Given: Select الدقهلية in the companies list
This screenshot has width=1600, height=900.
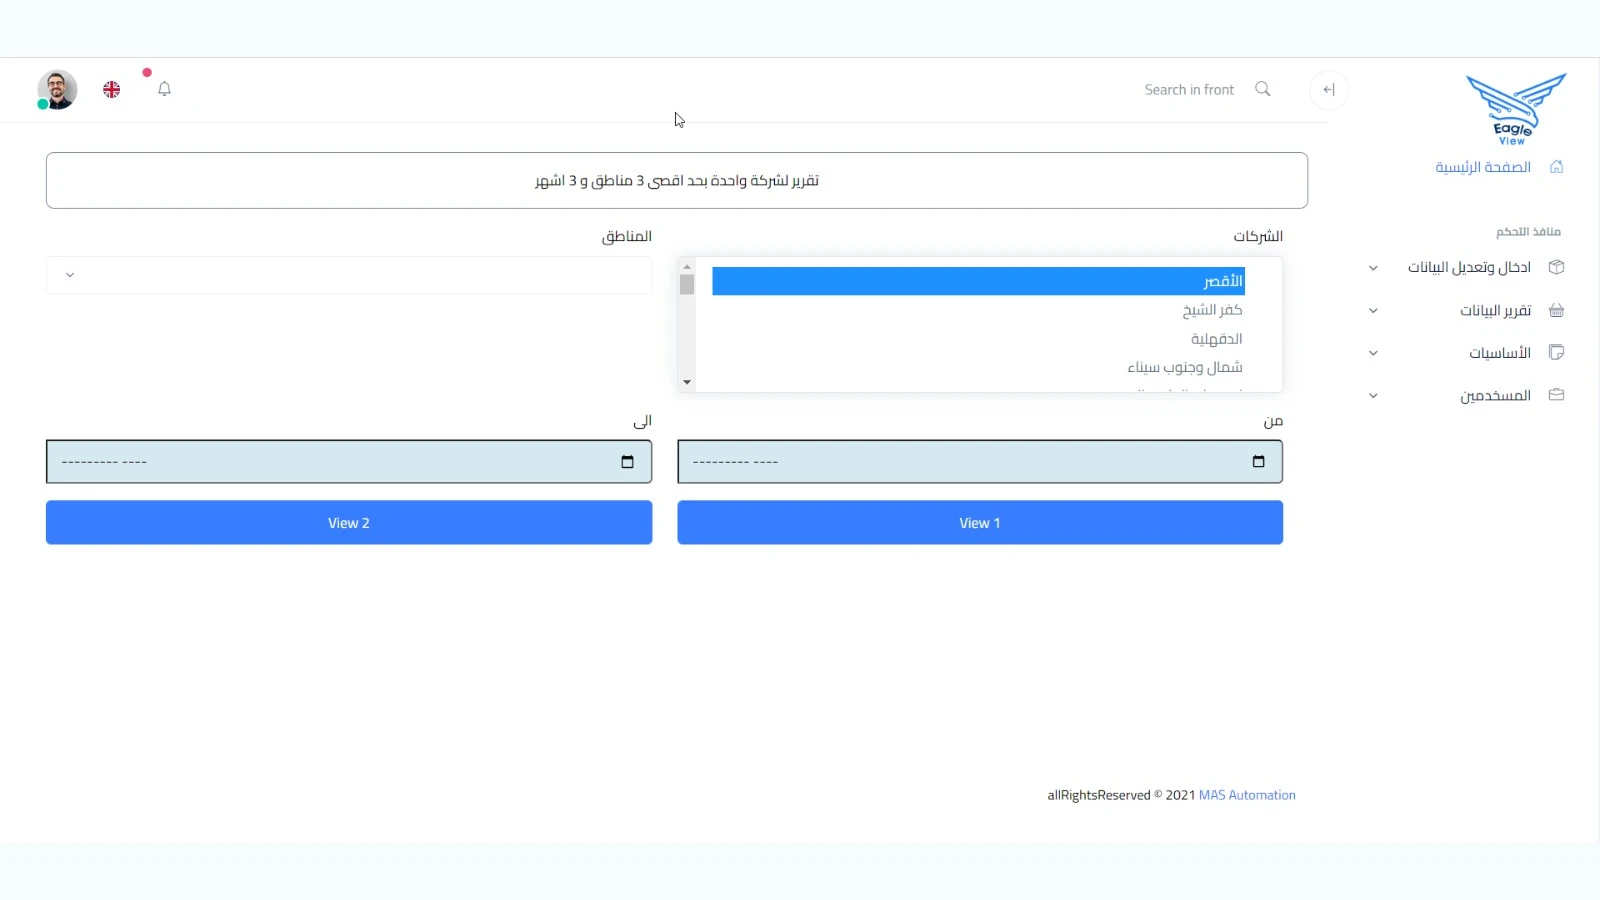Looking at the screenshot, I should pos(978,339).
